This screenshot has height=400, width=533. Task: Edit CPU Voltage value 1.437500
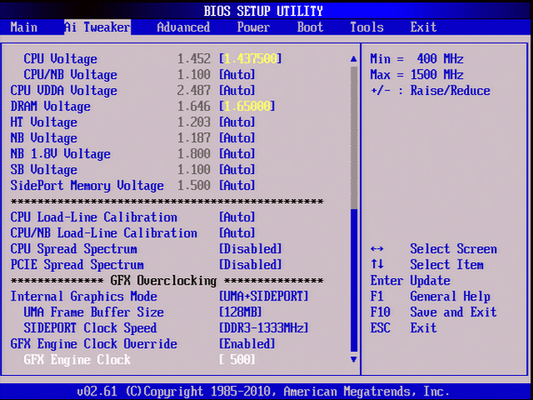point(250,59)
